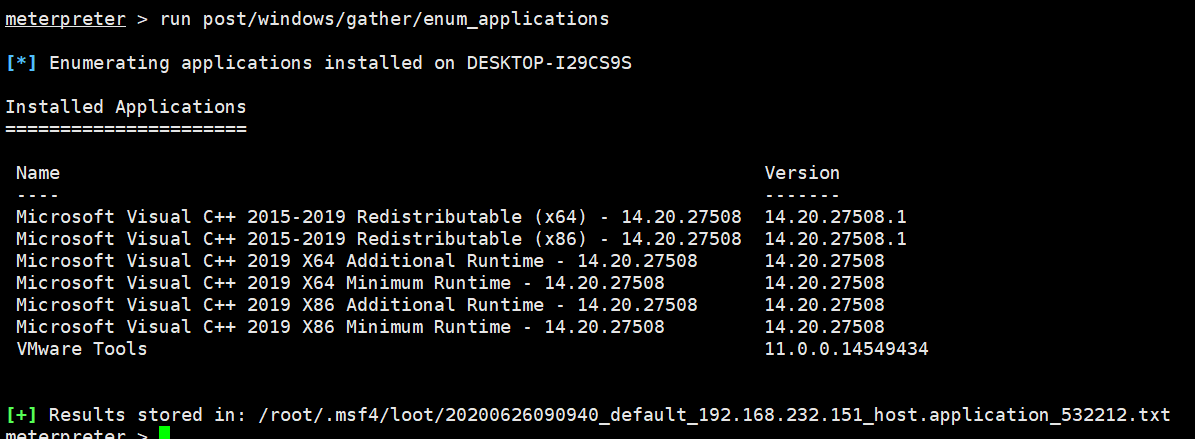The height and width of the screenshot is (439, 1195).
Task: Select the run post/windows/gather/enum_applications command text
Action: (384, 19)
